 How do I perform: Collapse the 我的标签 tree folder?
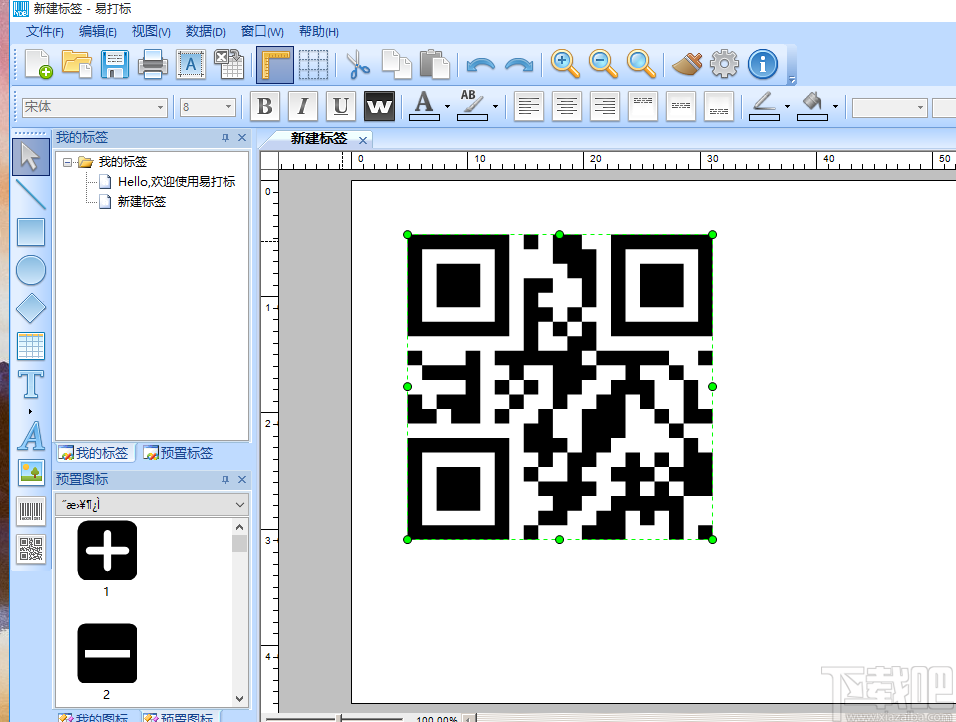pos(67,162)
